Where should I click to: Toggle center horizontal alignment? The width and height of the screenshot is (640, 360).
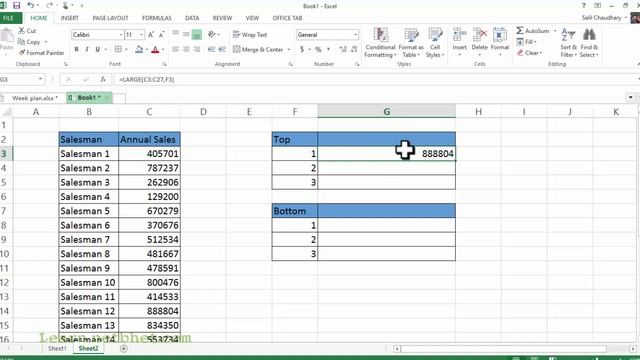(x=186, y=49)
